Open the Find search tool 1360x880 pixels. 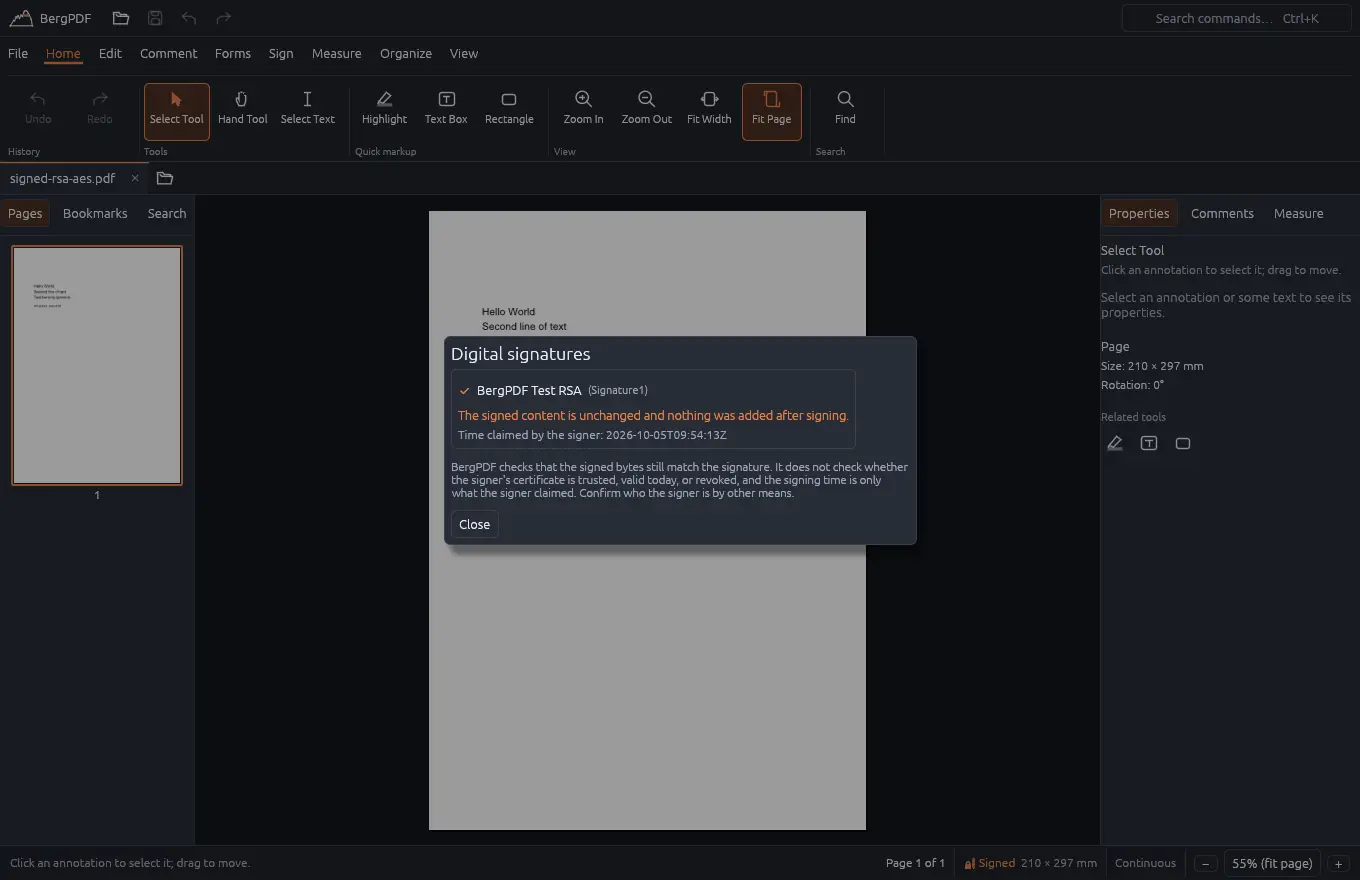[845, 111]
